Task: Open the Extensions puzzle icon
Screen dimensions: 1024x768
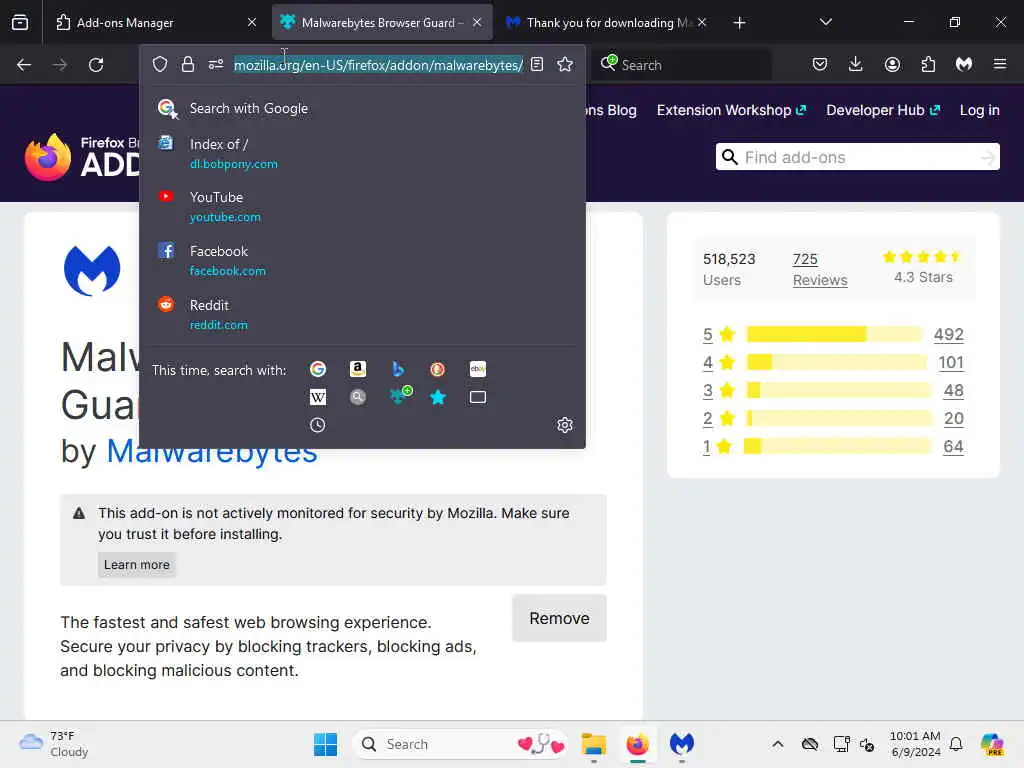Action: pos(928,64)
